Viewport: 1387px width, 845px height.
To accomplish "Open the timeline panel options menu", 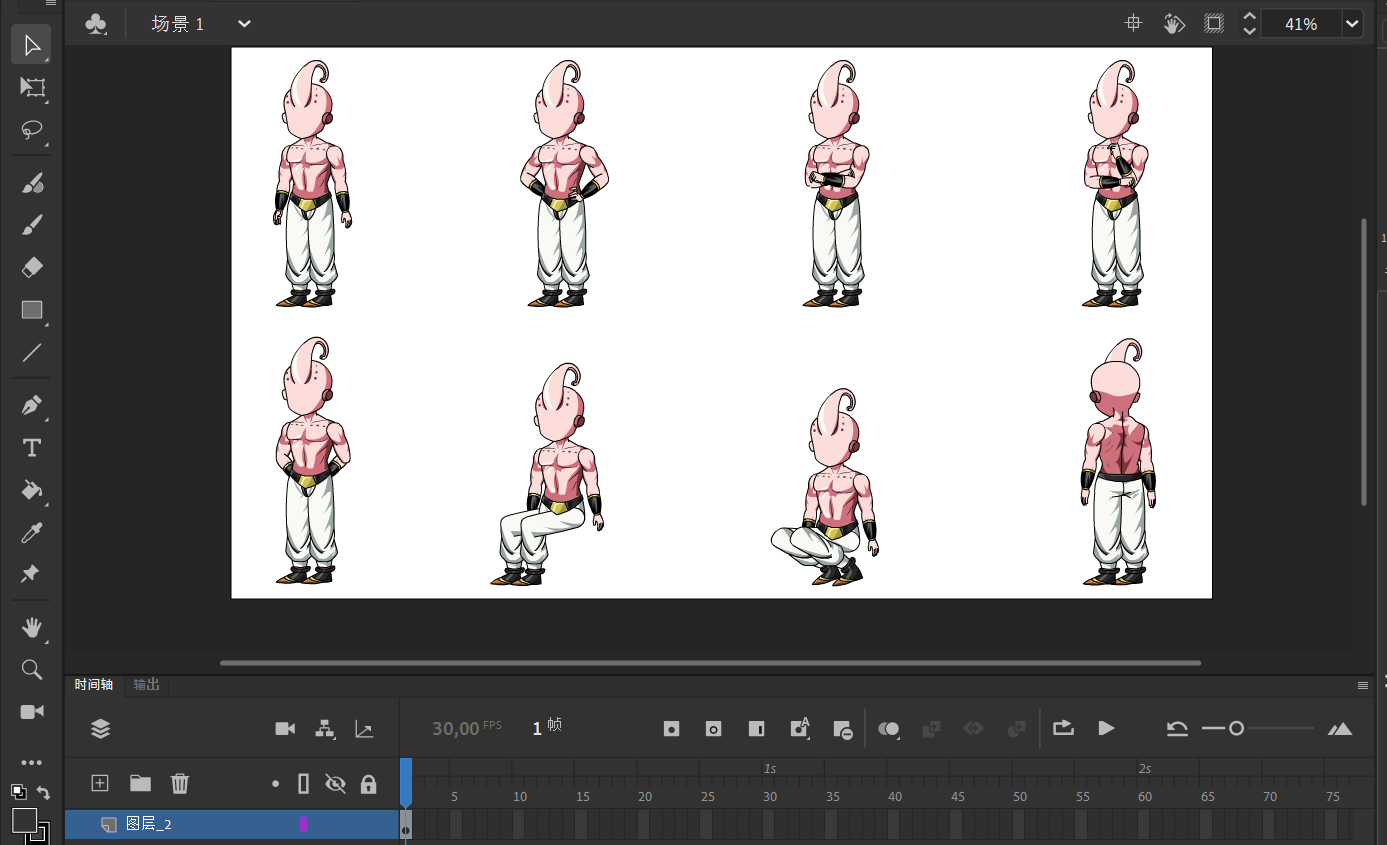I will [x=1363, y=685].
